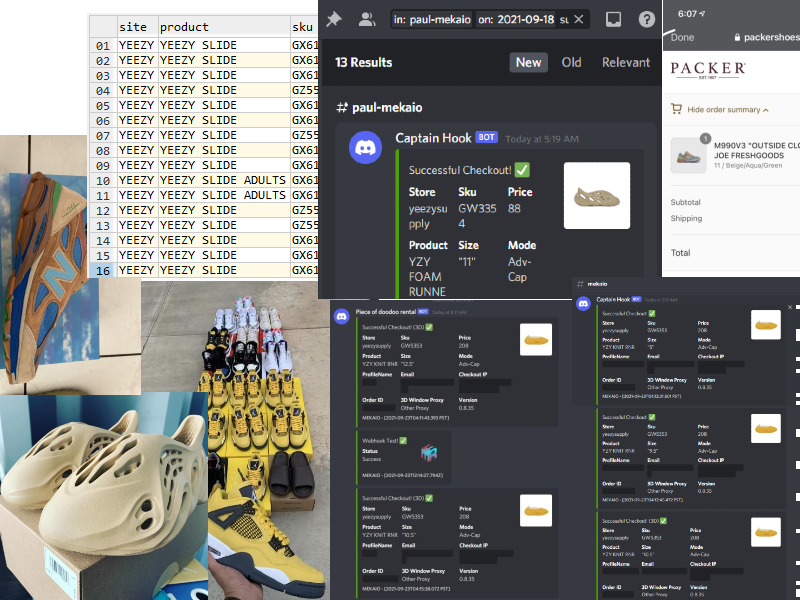
Task: Click the Shipping label in Packer summary
Action: tap(686, 218)
